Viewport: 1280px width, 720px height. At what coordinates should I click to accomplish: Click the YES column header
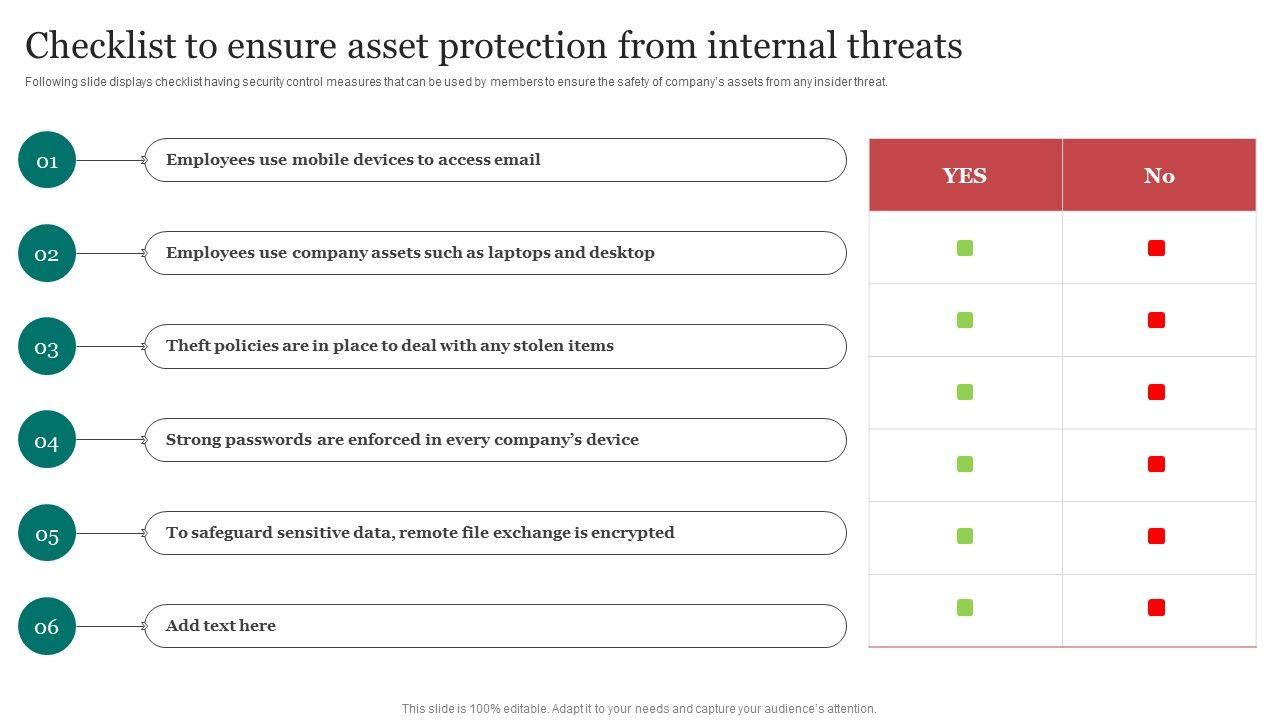pos(965,176)
